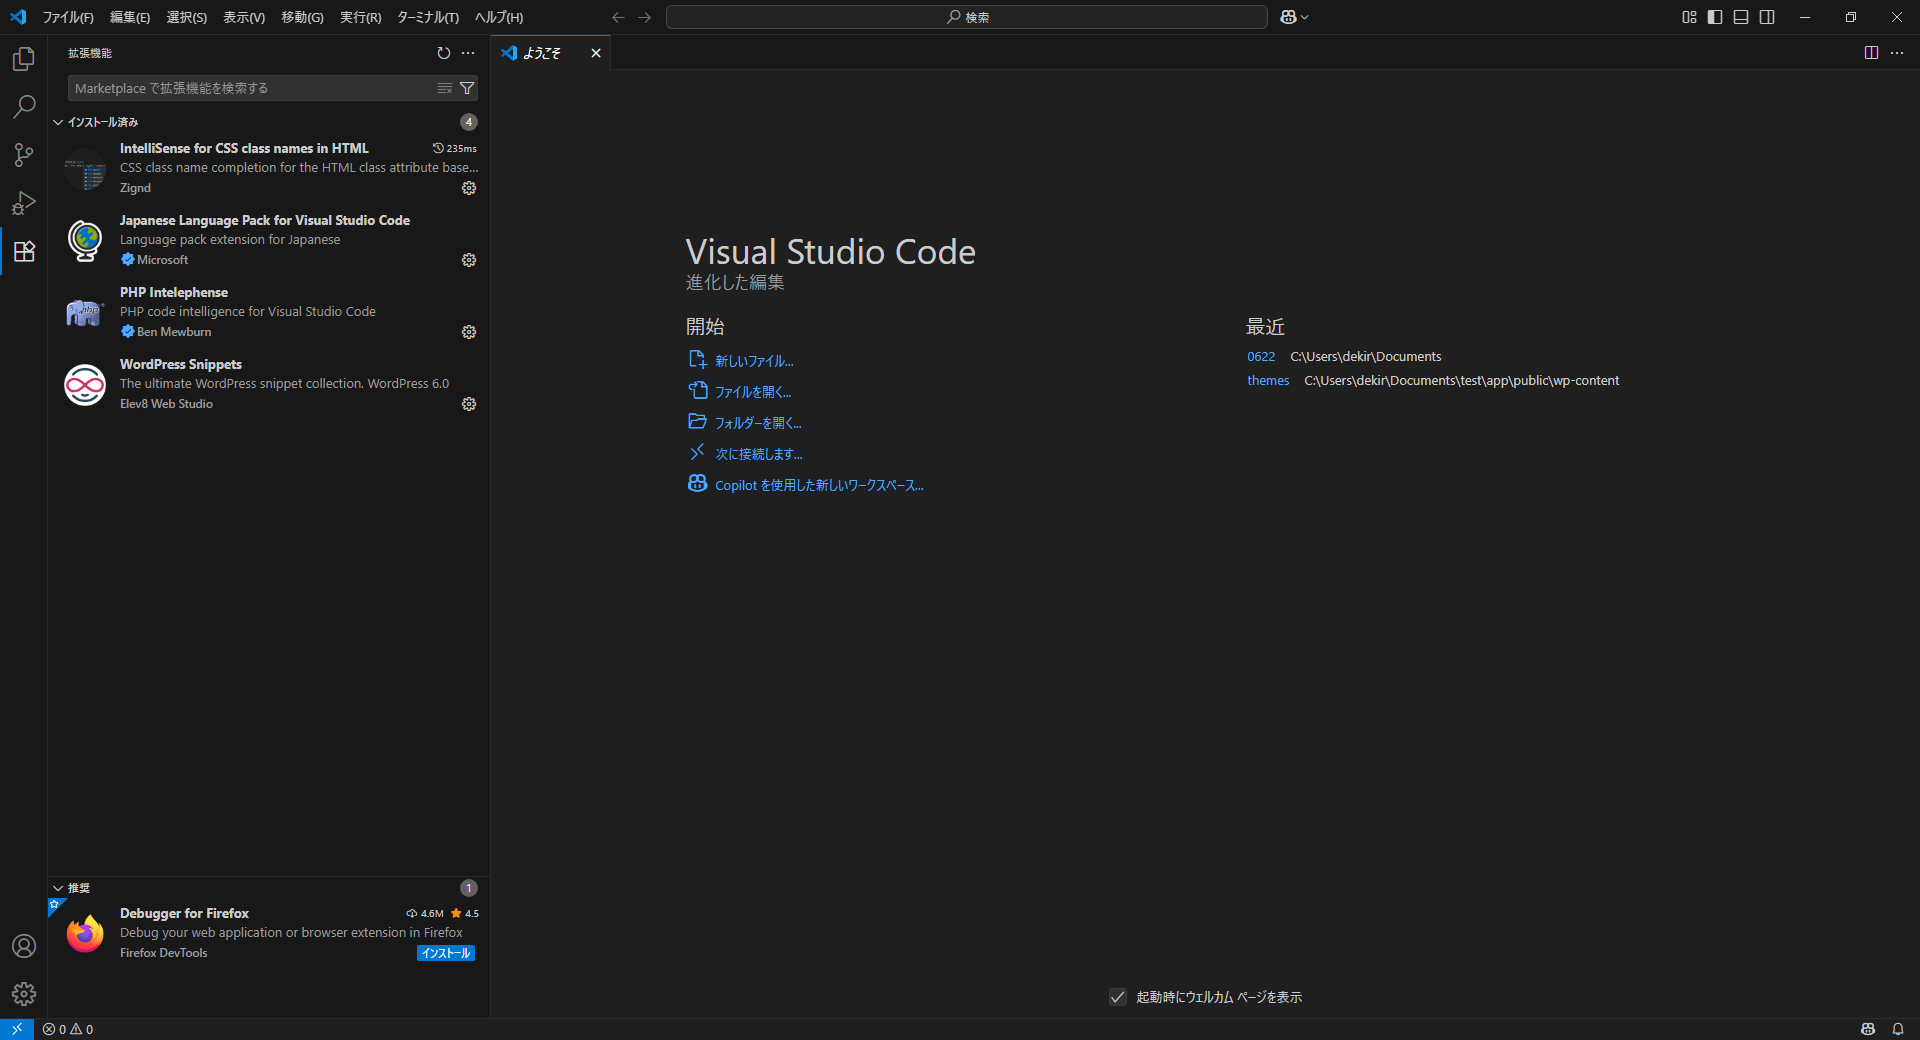The image size is (1920, 1040).
Task: Toggle primary side bar visibility
Action: point(1715,17)
